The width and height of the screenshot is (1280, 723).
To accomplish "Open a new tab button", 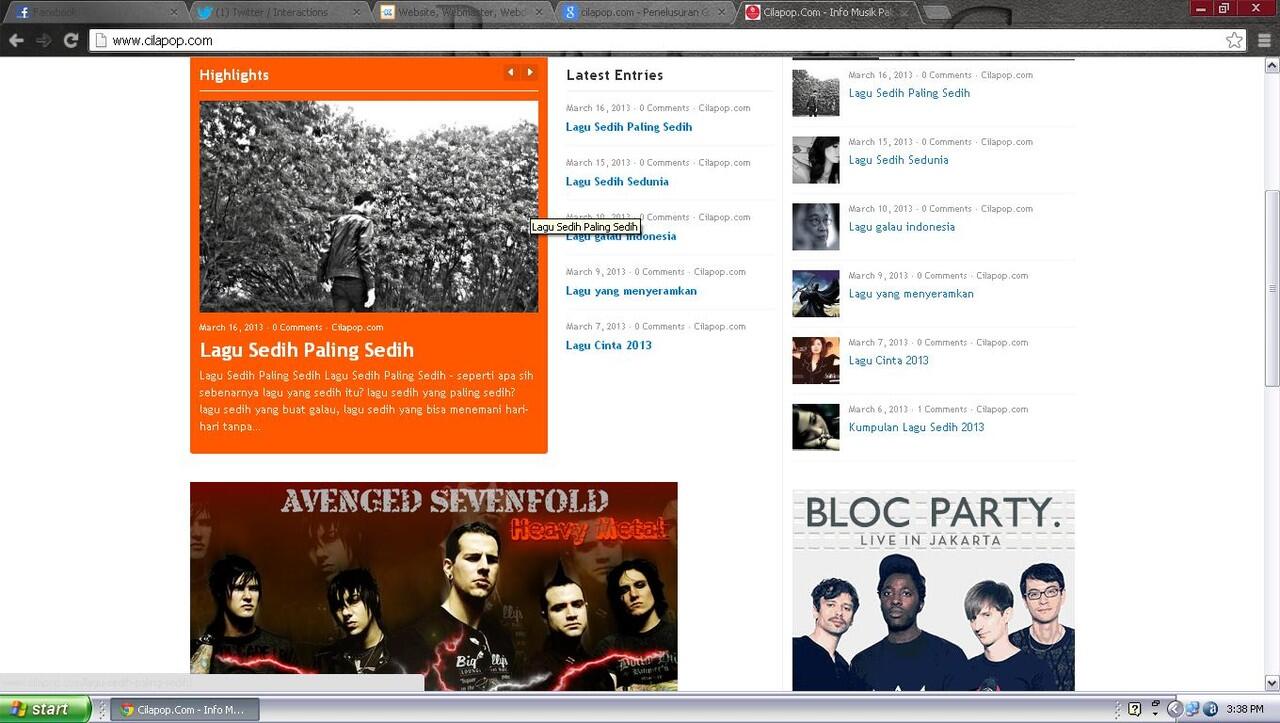I will tap(937, 12).
